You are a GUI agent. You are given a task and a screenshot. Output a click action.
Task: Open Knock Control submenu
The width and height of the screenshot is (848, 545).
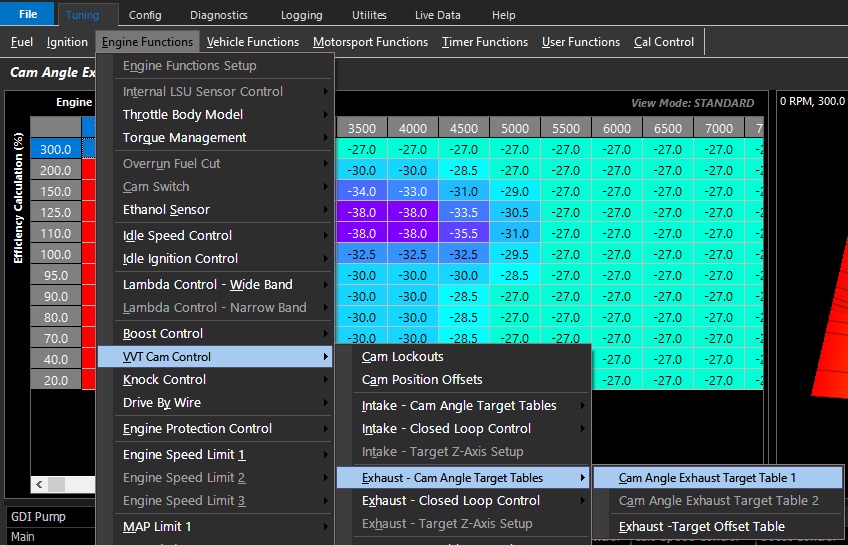pos(164,379)
